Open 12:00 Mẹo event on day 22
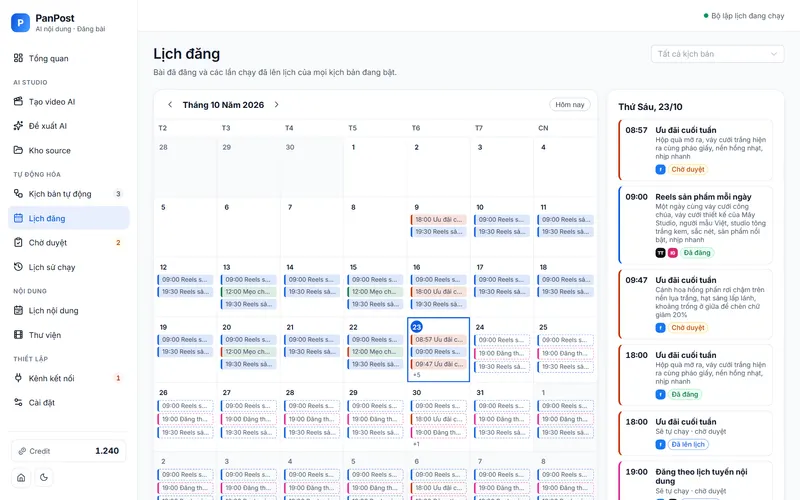 (x=375, y=352)
